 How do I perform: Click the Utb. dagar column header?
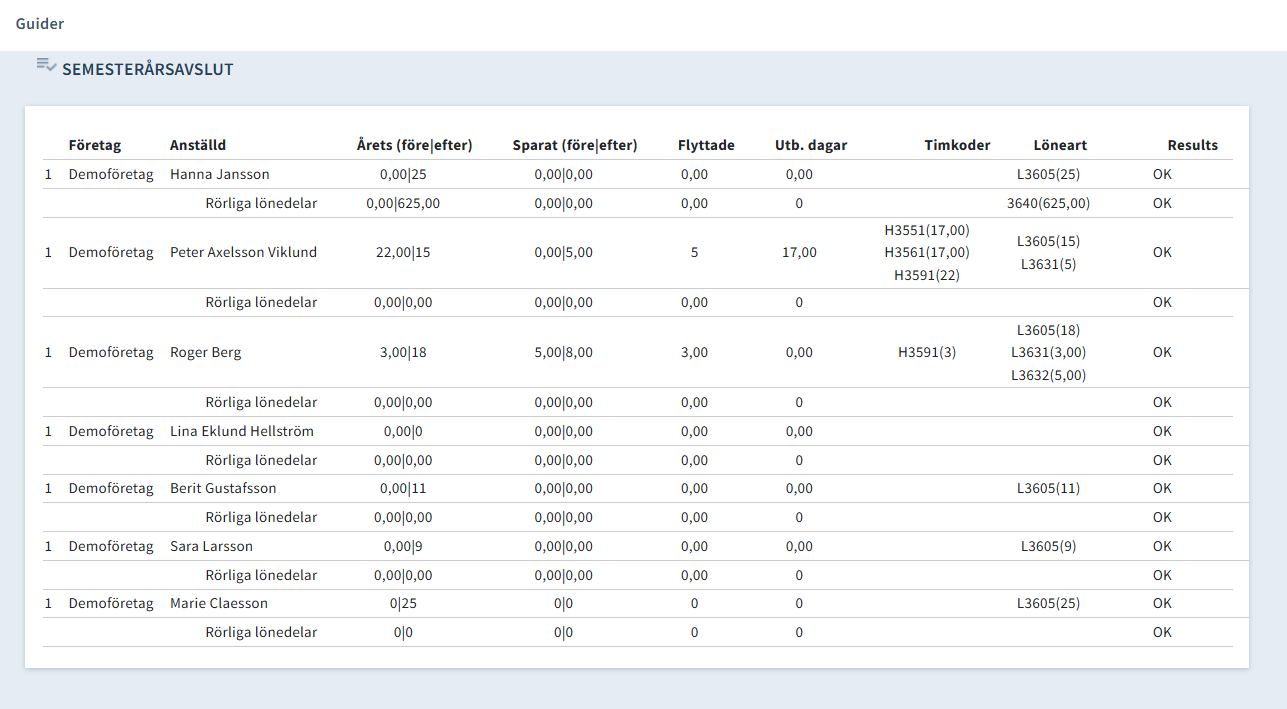pyautogui.click(x=810, y=145)
